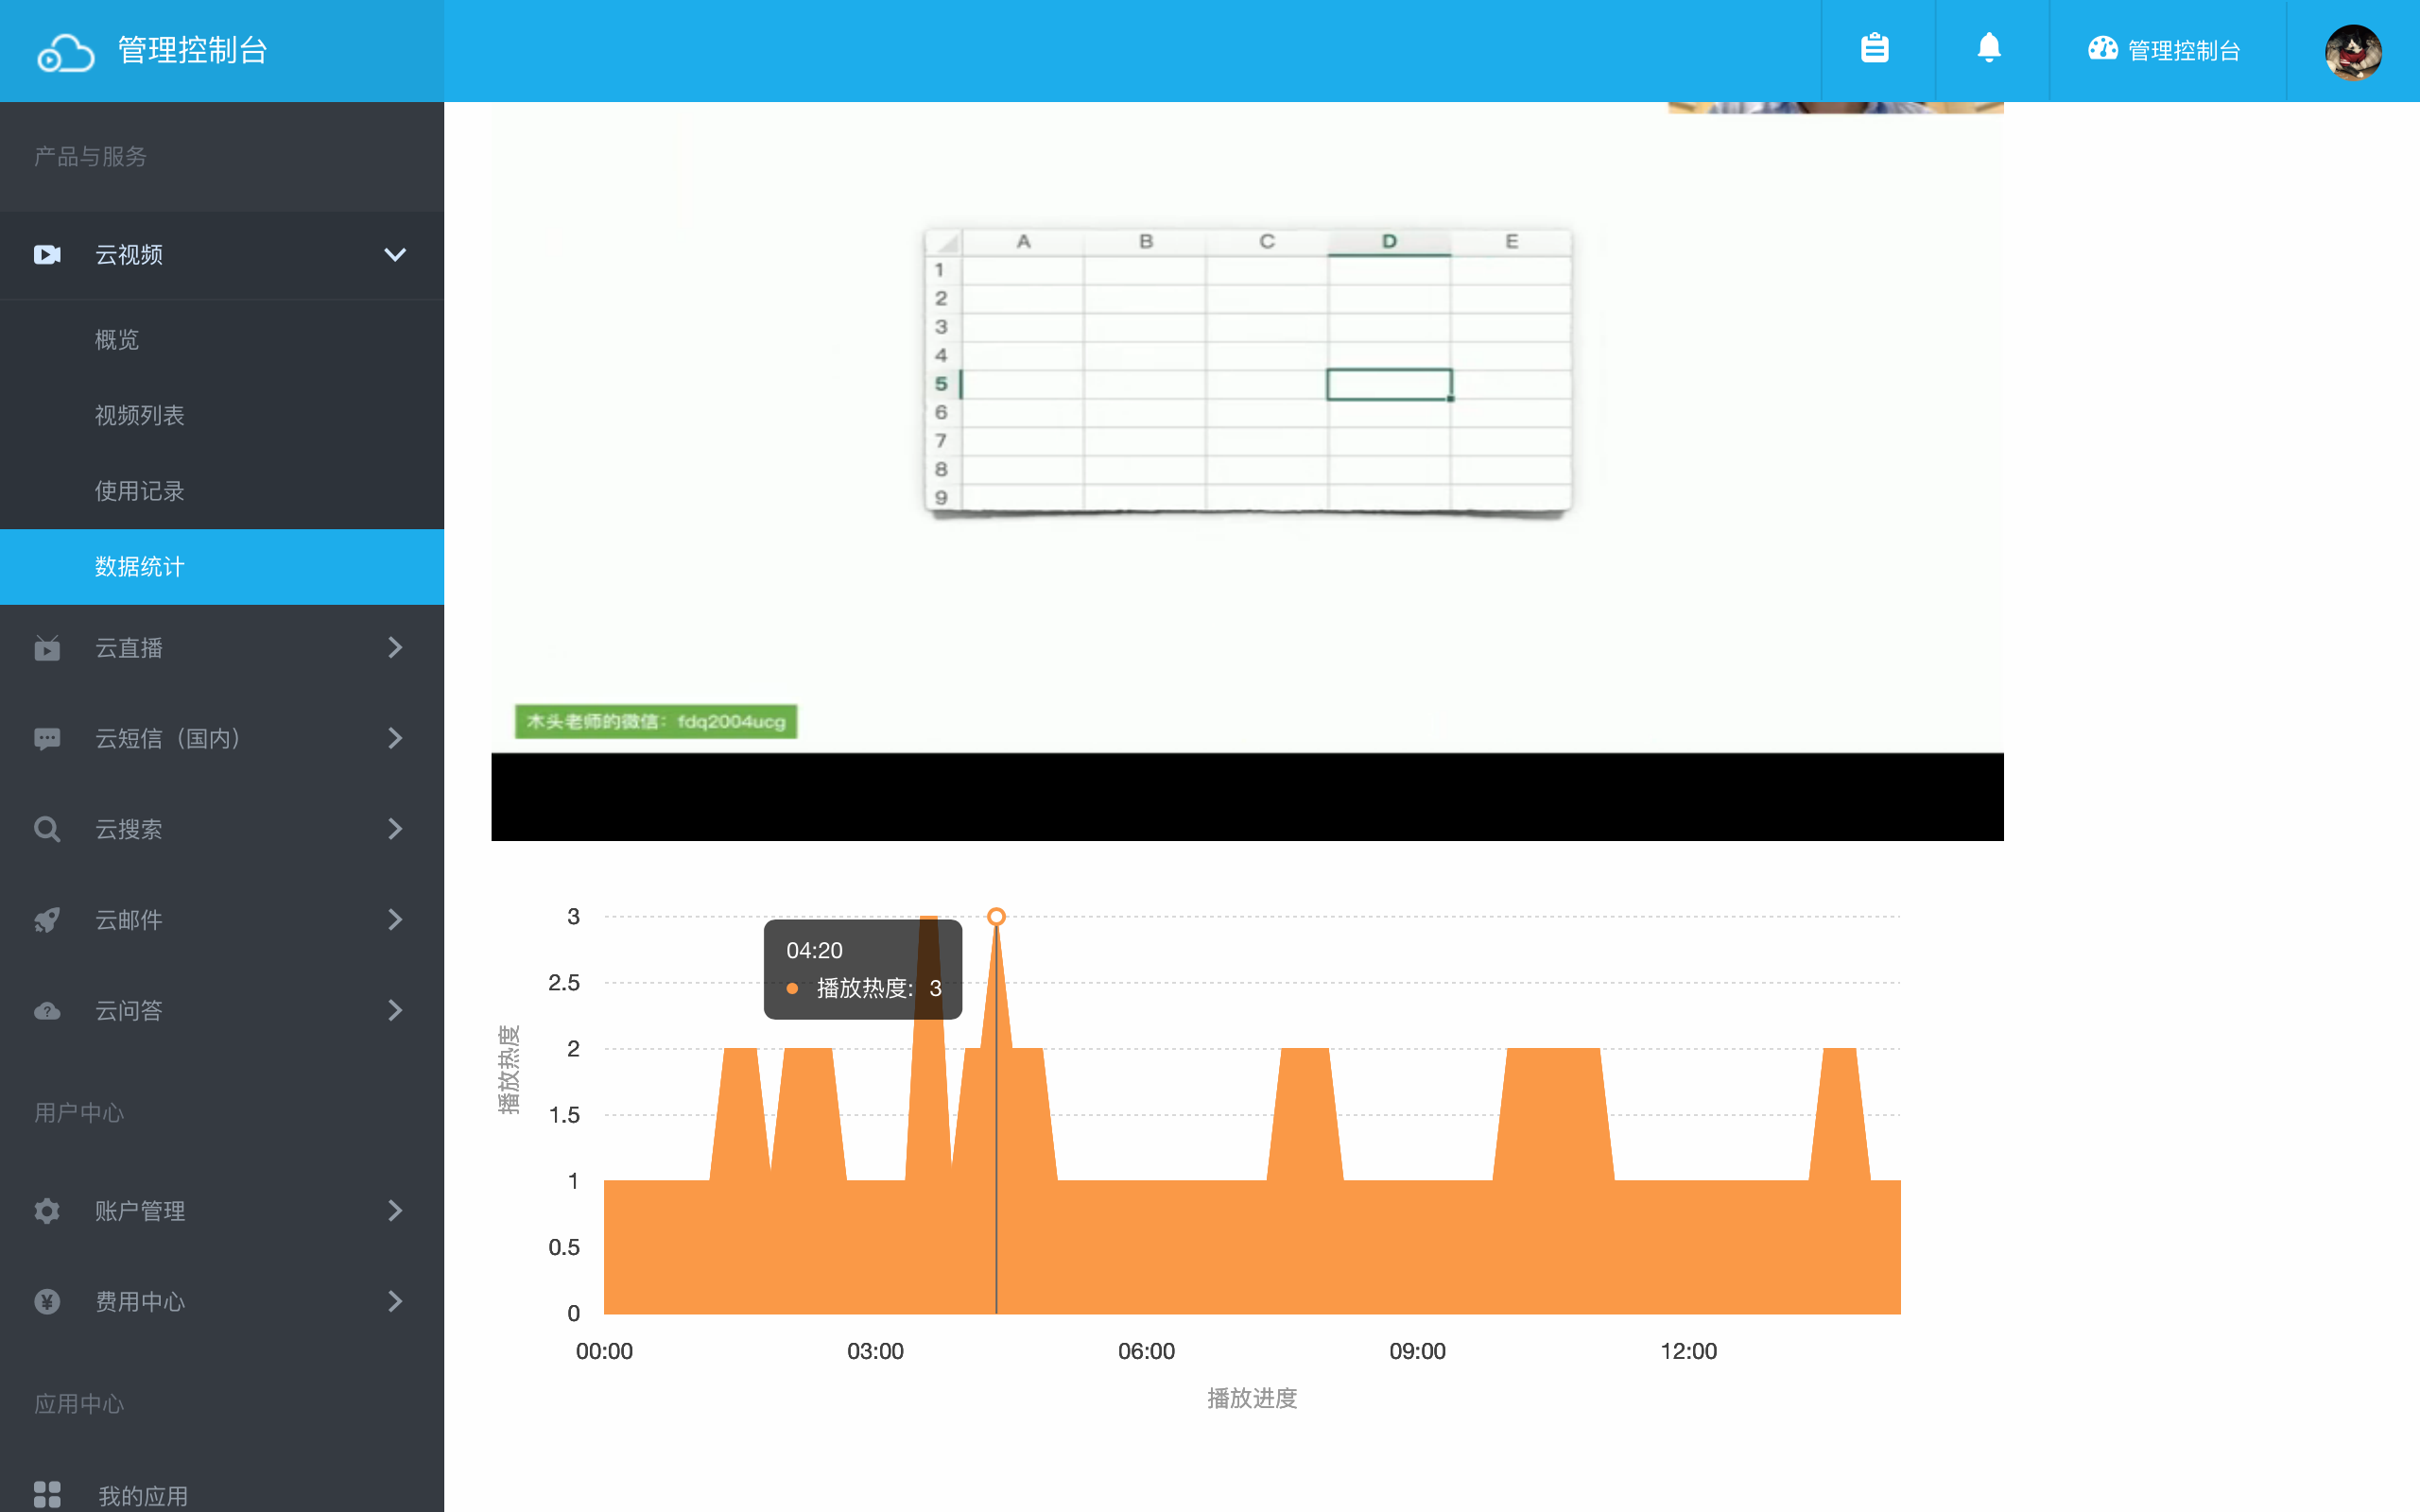2420x1512 pixels.
Task: Click the notification bell icon
Action: pyautogui.click(x=1989, y=48)
